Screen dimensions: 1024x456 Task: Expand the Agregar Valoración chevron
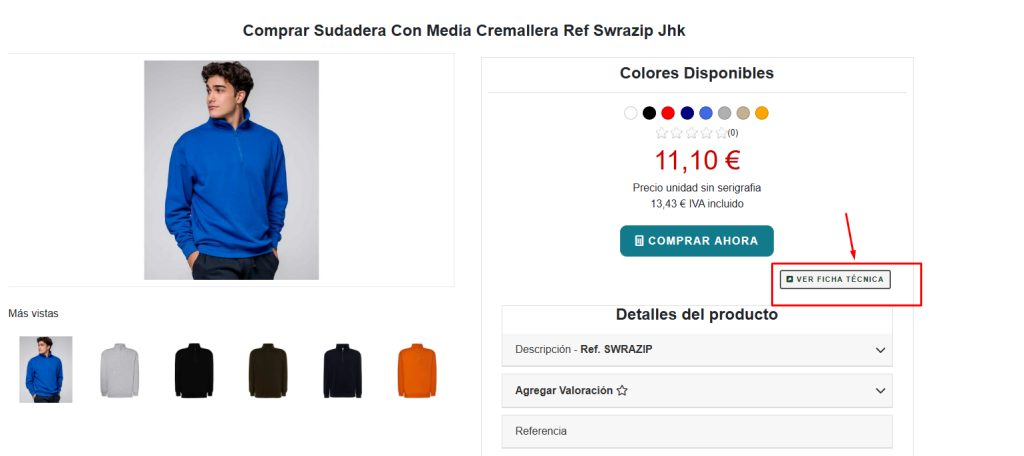pyautogui.click(x=880, y=391)
